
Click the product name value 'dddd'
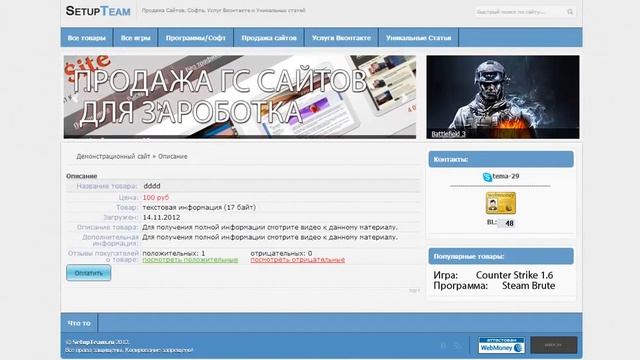(152, 186)
